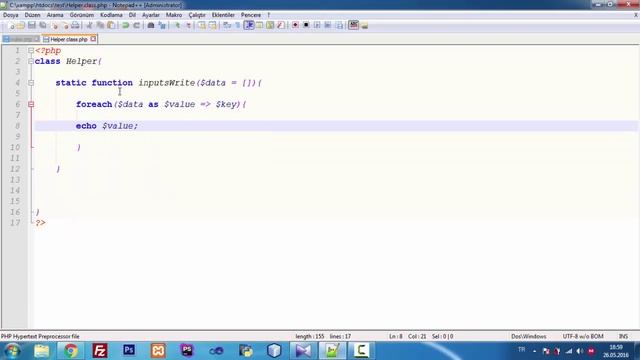Click UTF-8 w/o BOM encoding in status bar

click(583, 336)
